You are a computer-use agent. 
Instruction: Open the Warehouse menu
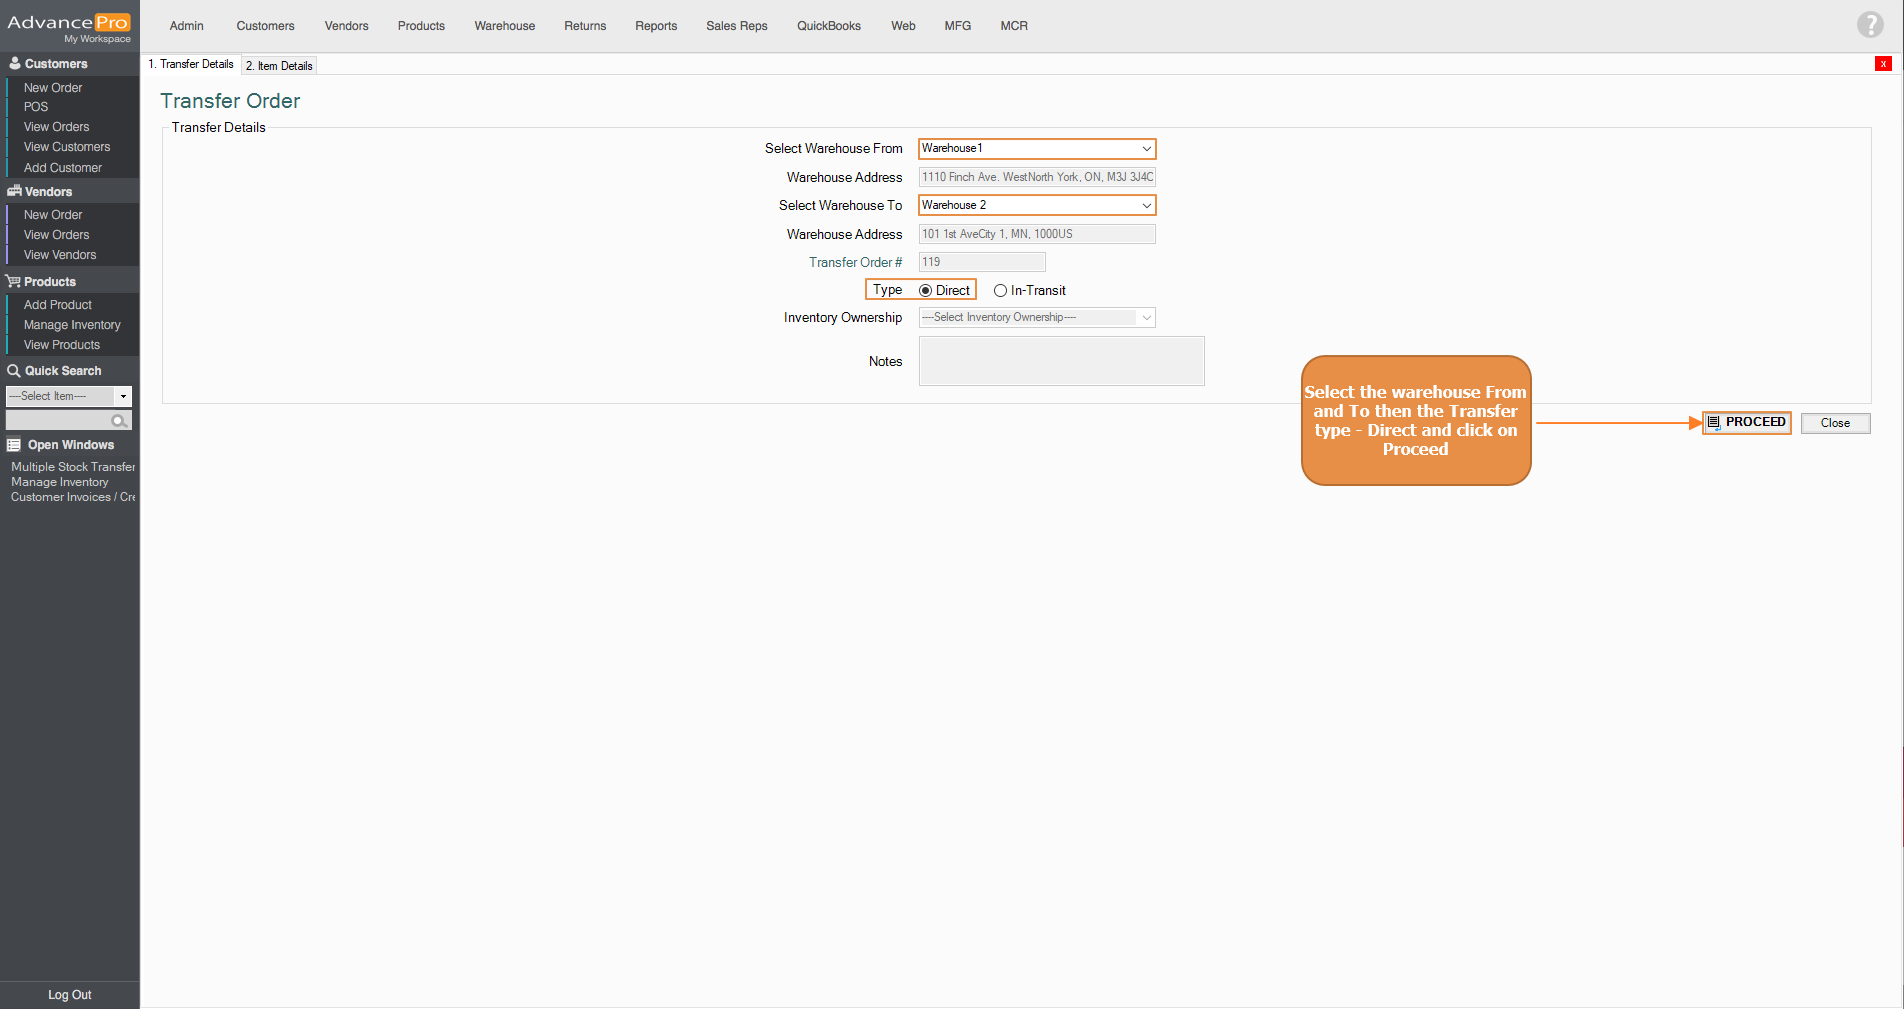tap(504, 26)
